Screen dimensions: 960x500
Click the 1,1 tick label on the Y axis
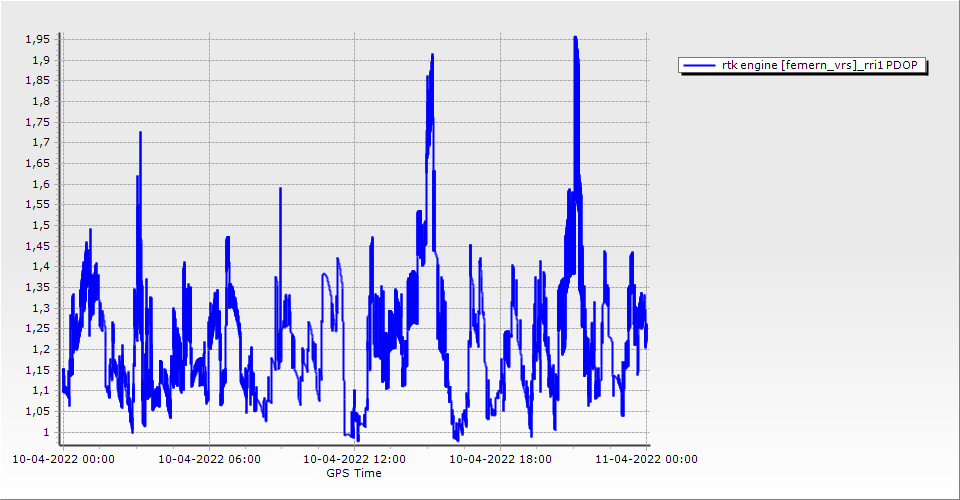tap(41, 391)
